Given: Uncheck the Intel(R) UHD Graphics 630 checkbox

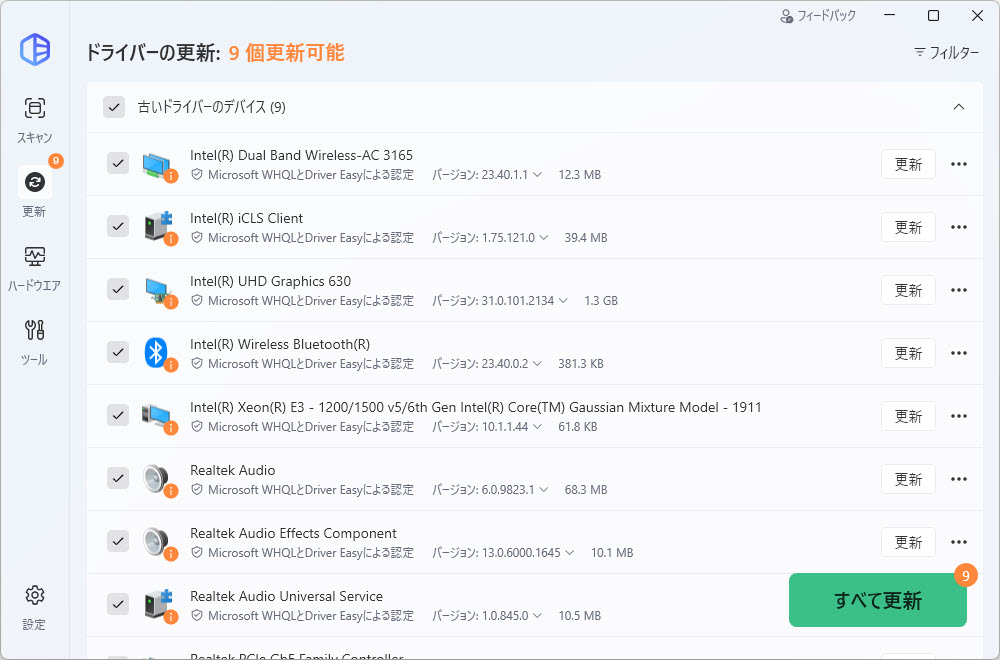Looking at the screenshot, I should tap(118, 290).
